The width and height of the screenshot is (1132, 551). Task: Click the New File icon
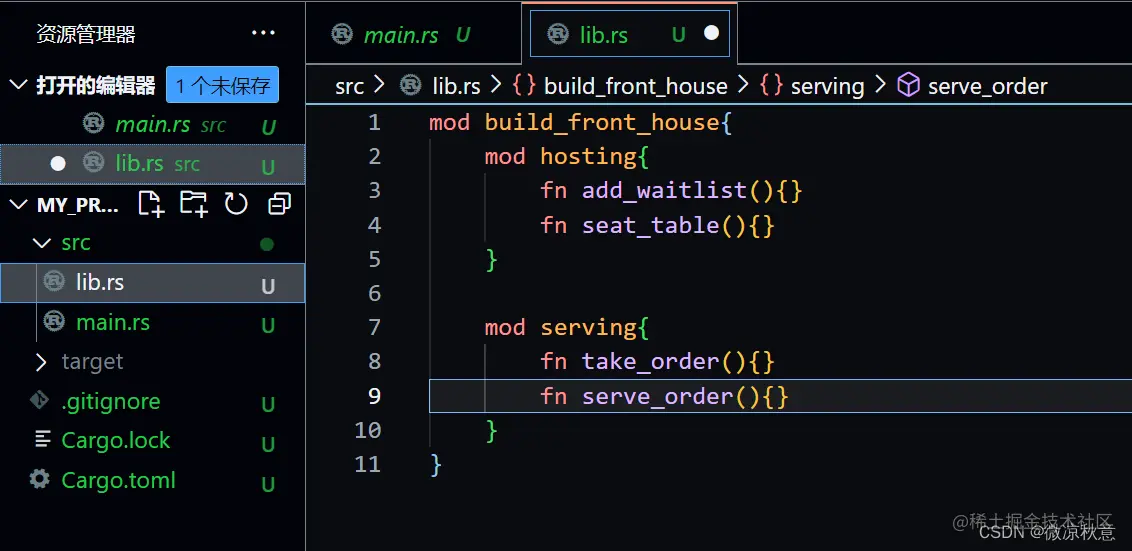pos(151,204)
